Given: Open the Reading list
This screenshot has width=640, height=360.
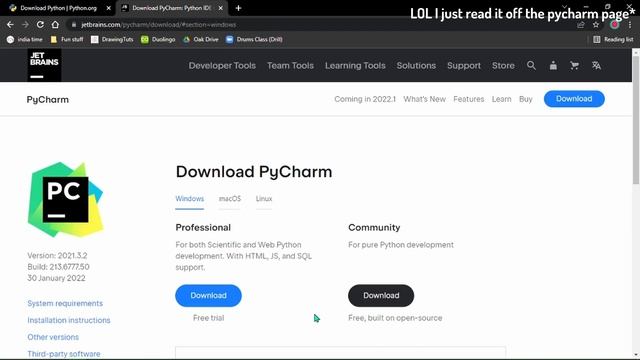Looking at the screenshot, I should click(x=613, y=39).
